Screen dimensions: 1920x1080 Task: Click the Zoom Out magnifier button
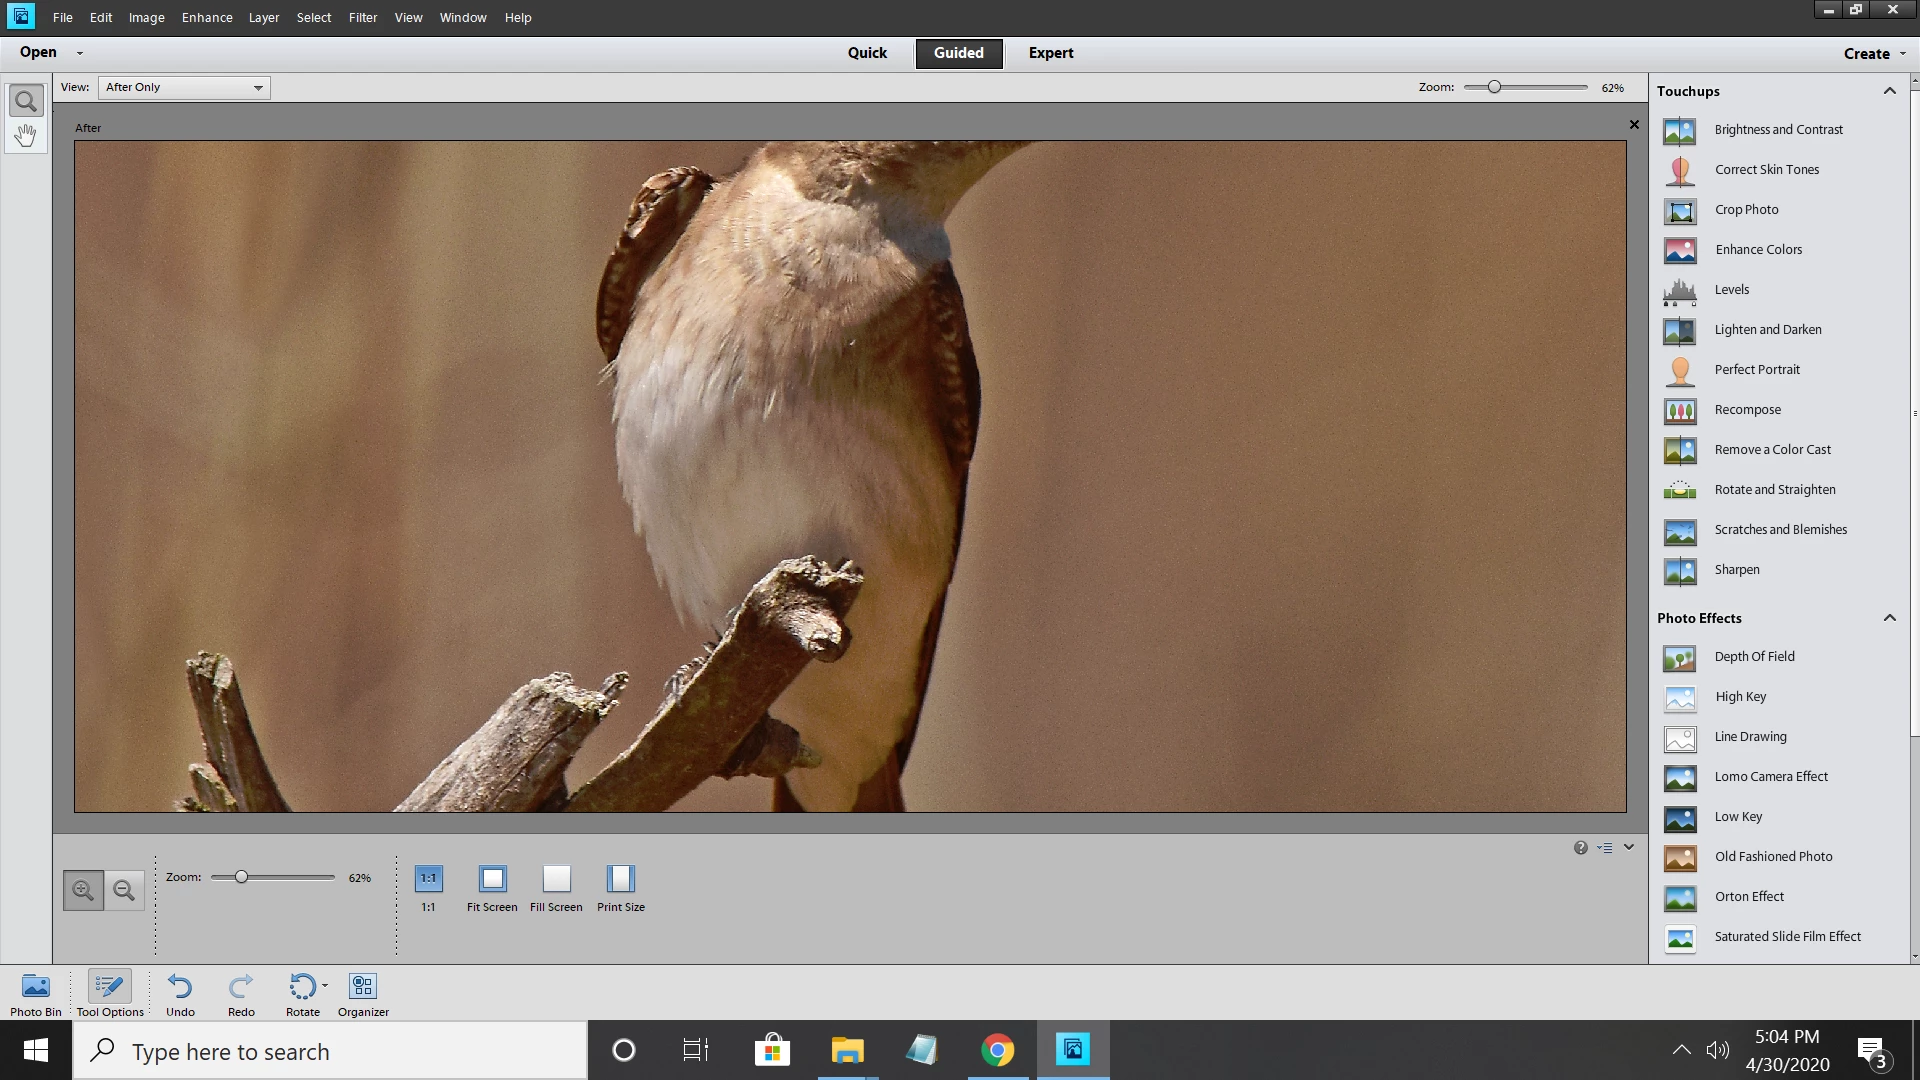point(124,890)
